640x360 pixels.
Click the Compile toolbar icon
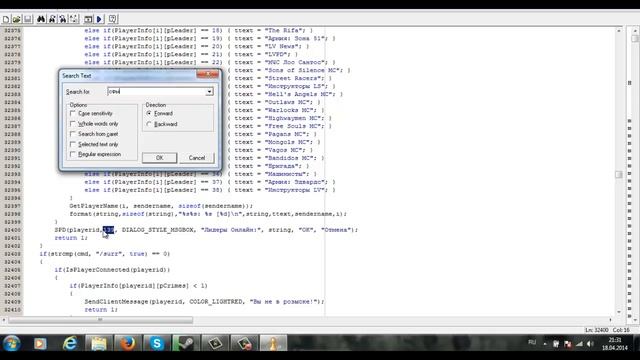(88, 19)
